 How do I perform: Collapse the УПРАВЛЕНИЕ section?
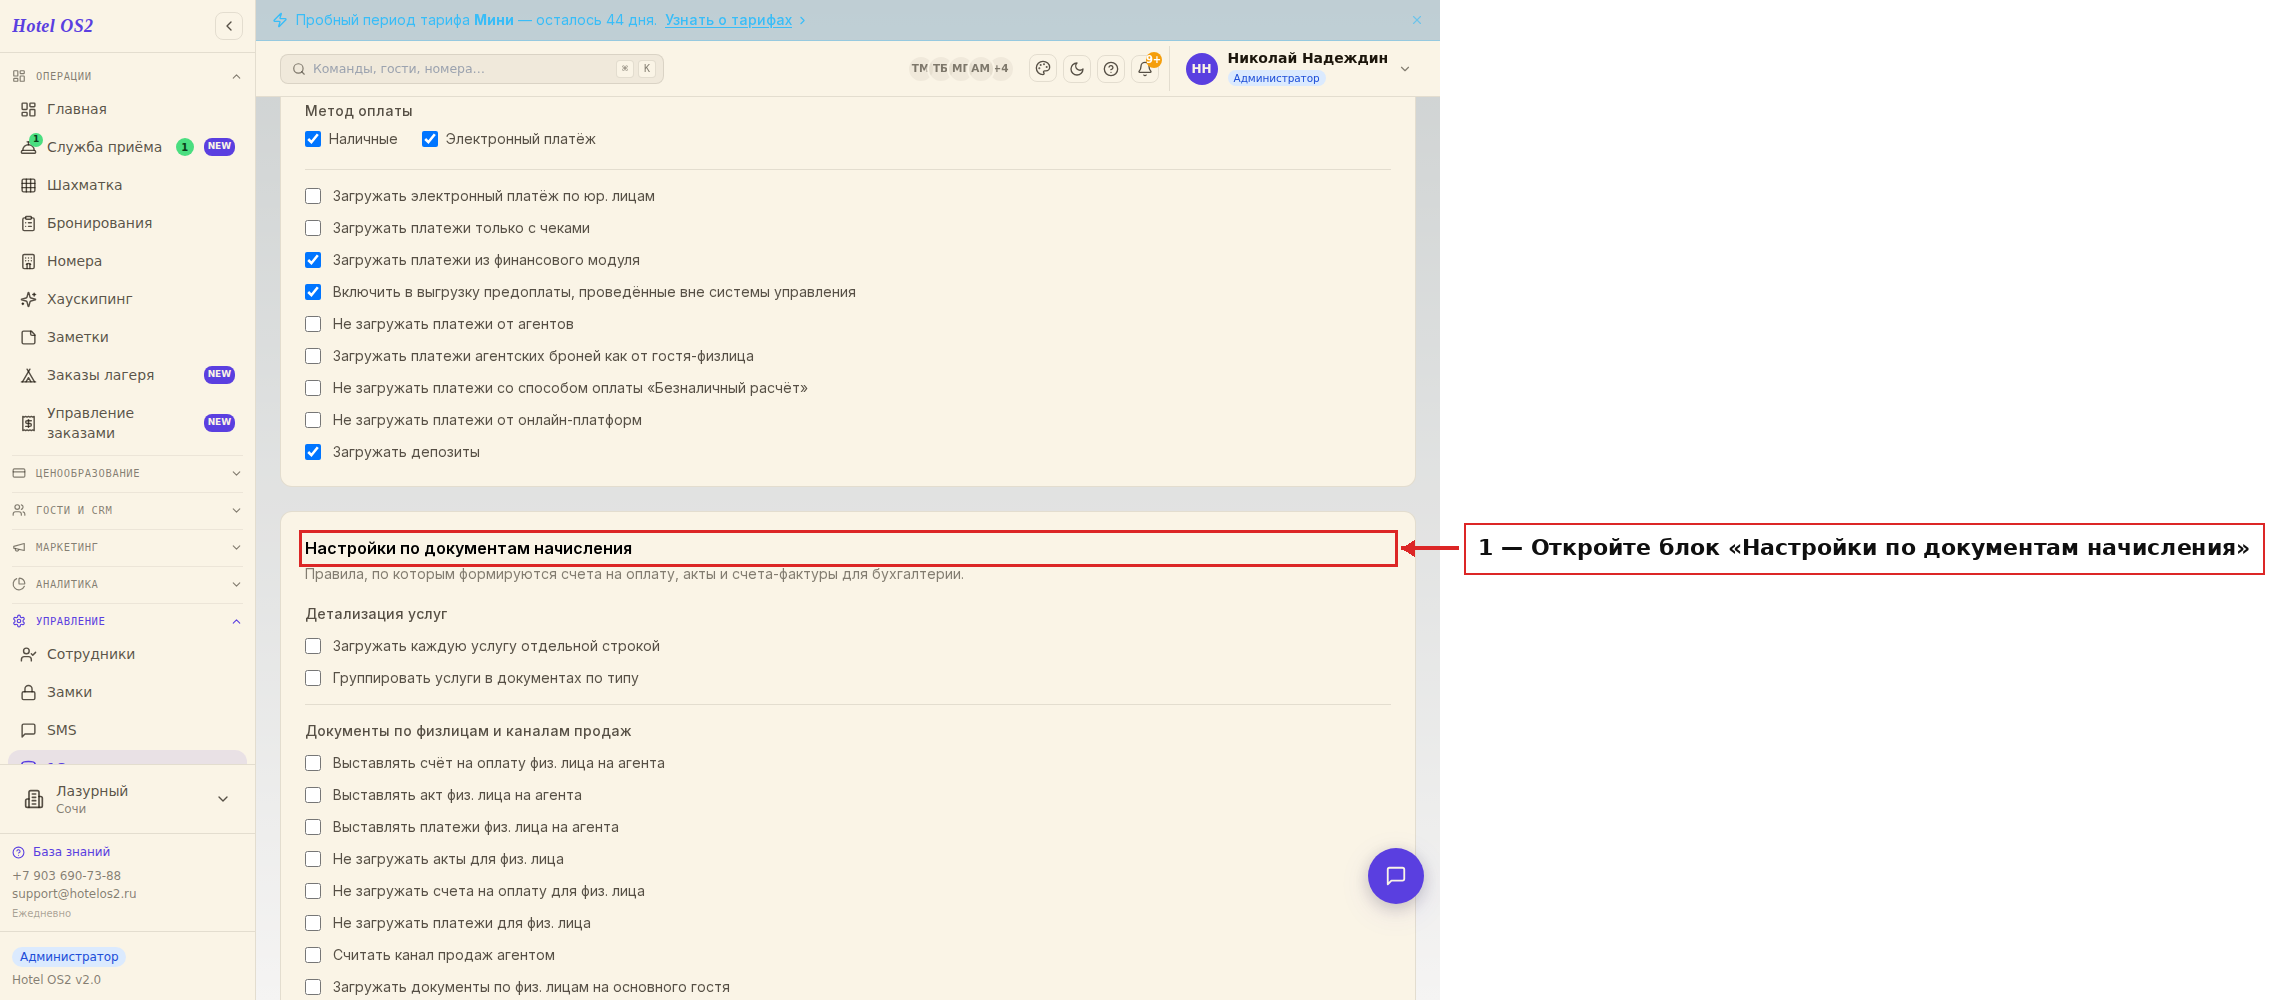pyautogui.click(x=127, y=621)
